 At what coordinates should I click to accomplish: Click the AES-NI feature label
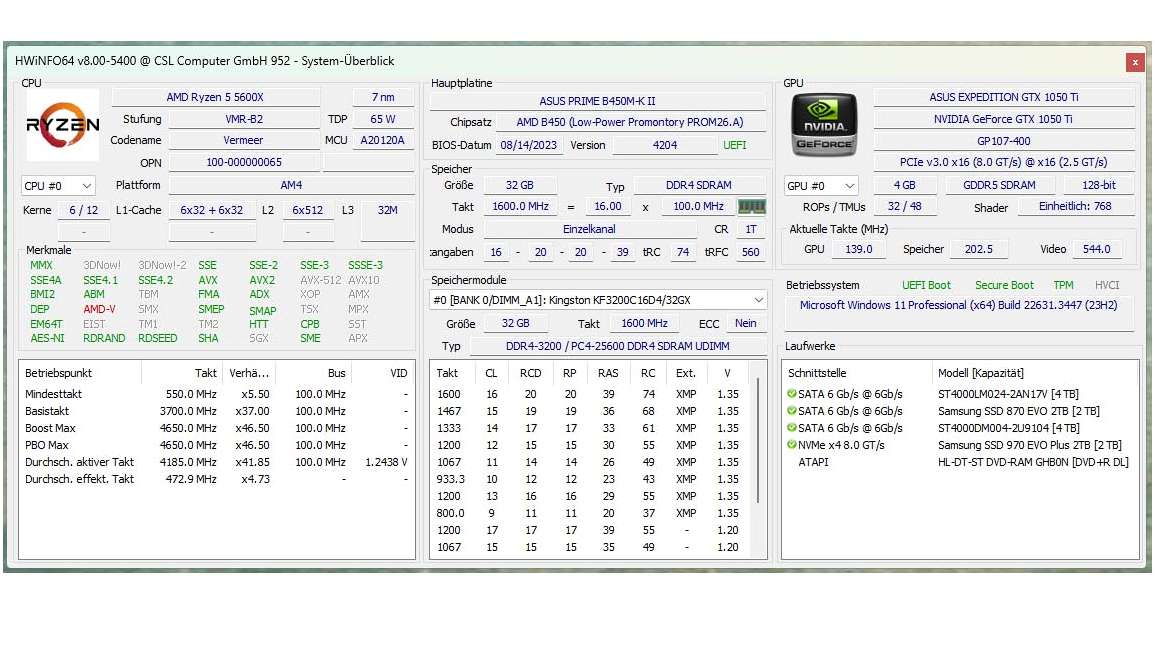pos(47,338)
